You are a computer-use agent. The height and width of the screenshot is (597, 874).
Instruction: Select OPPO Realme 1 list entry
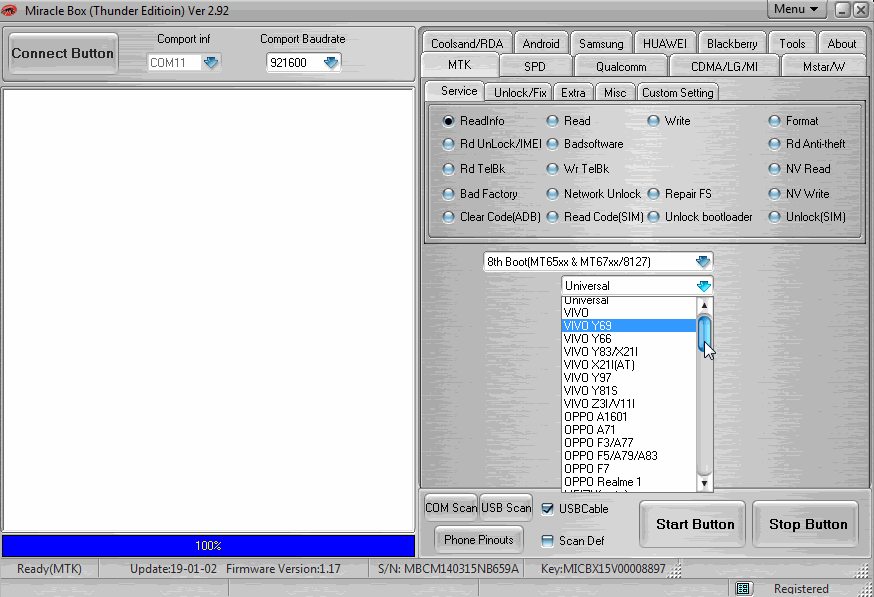tap(629, 482)
